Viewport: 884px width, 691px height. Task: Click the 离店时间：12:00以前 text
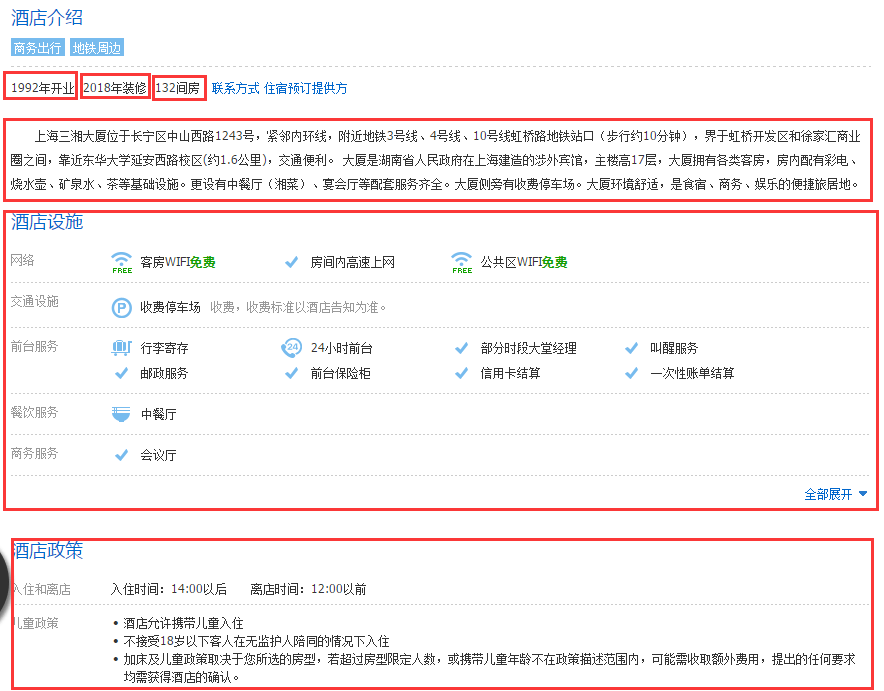pyautogui.click(x=308, y=589)
